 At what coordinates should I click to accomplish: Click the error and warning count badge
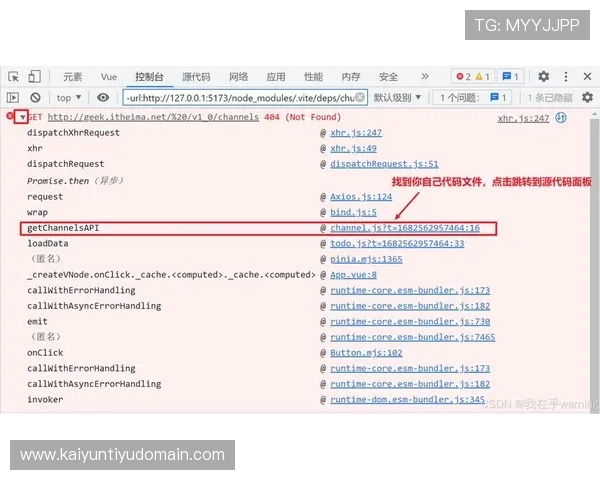coord(472,76)
